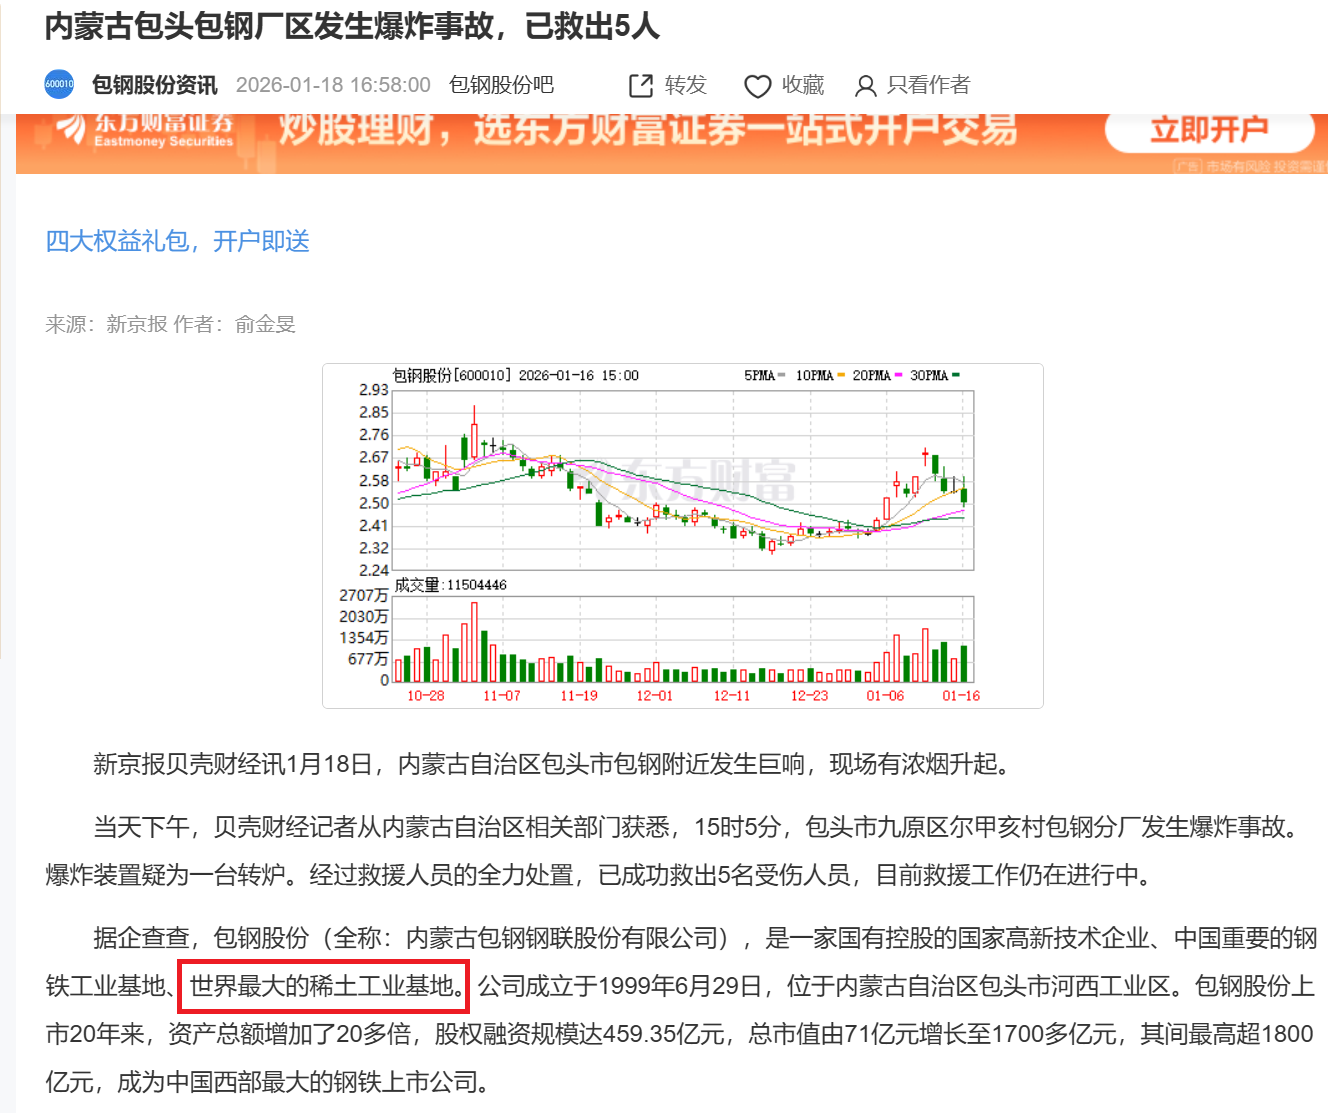
Task: Click the 2707万 volume axis label
Action: pyautogui.click(x=364, y=595)
